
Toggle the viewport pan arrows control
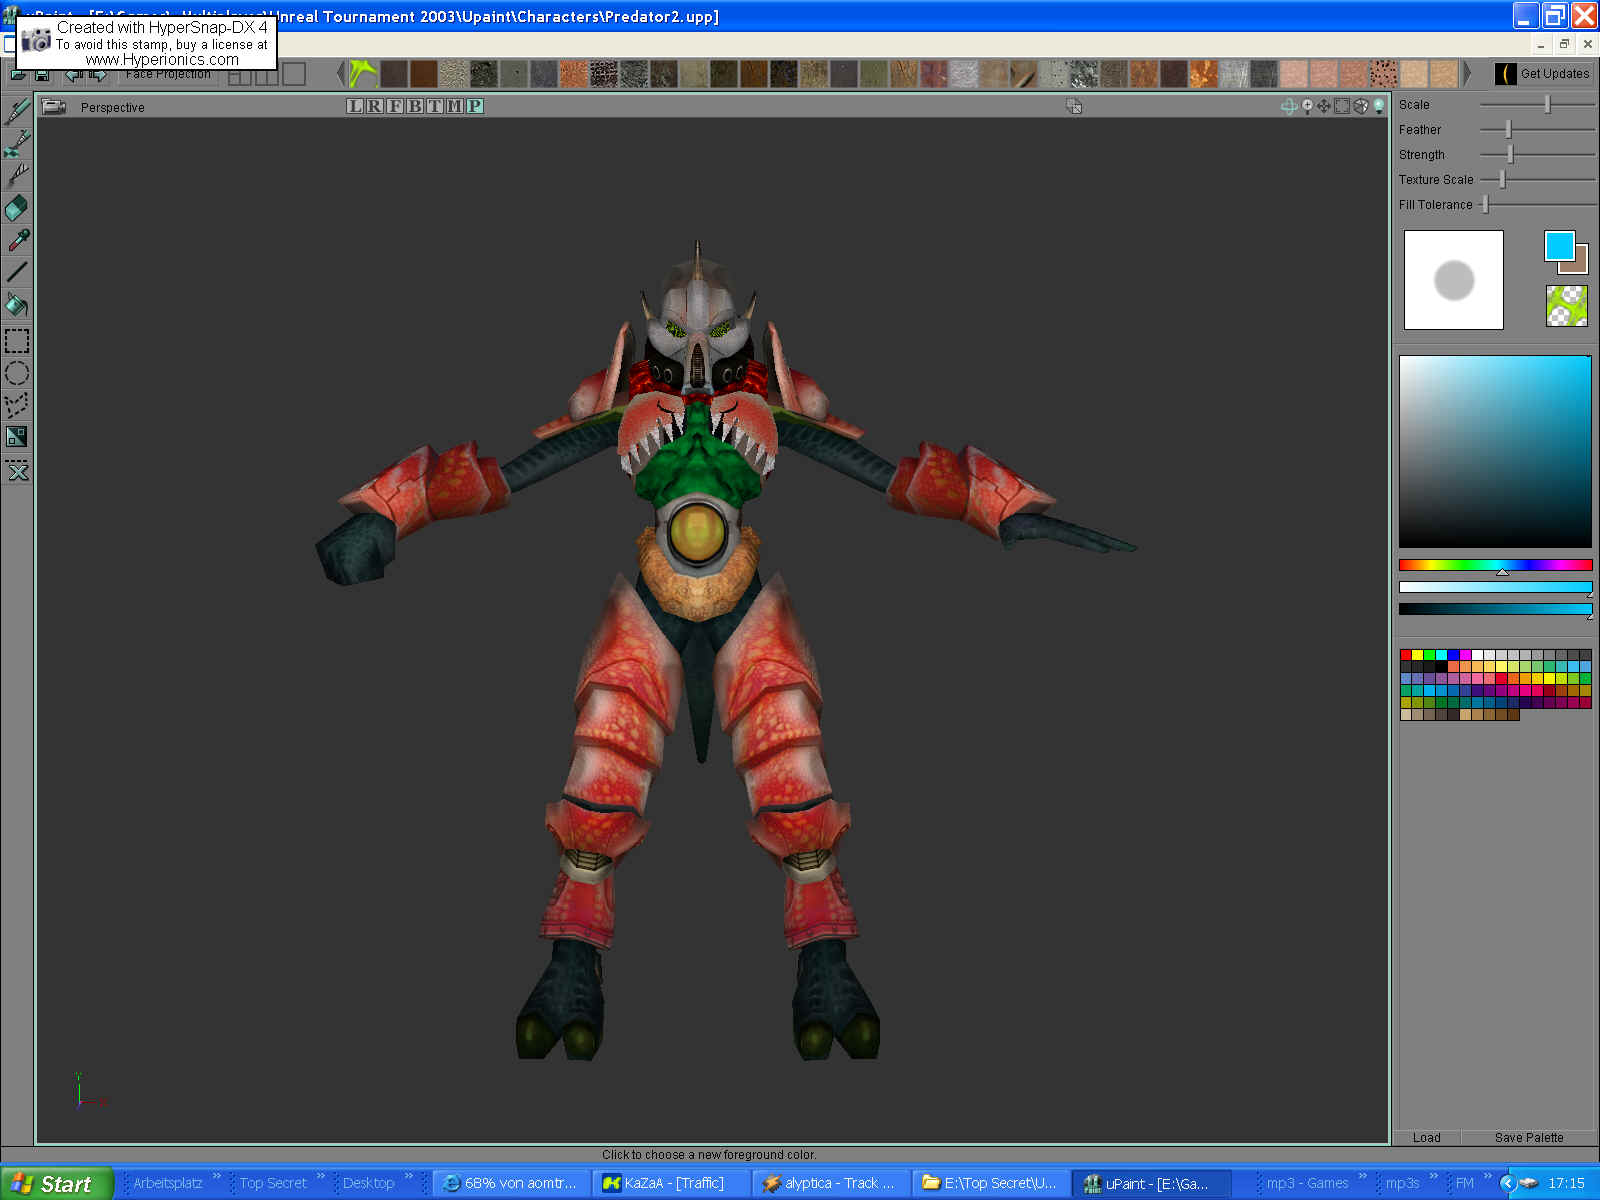[1323, 106]
